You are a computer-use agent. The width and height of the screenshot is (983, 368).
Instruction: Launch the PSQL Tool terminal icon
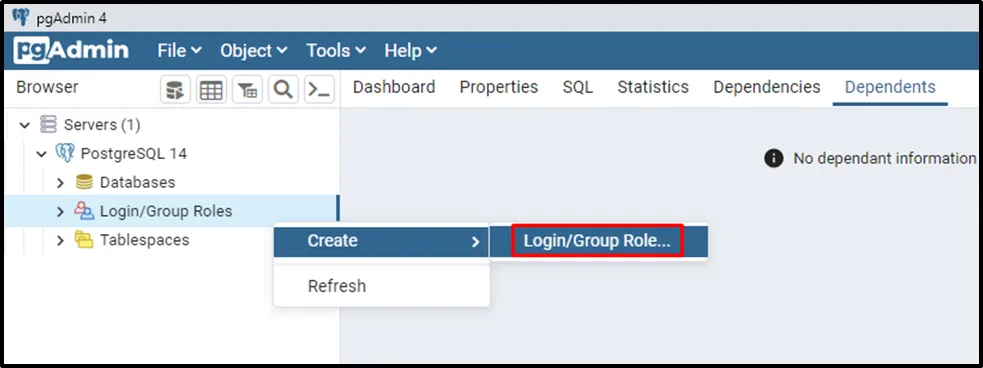pos(320,90)
